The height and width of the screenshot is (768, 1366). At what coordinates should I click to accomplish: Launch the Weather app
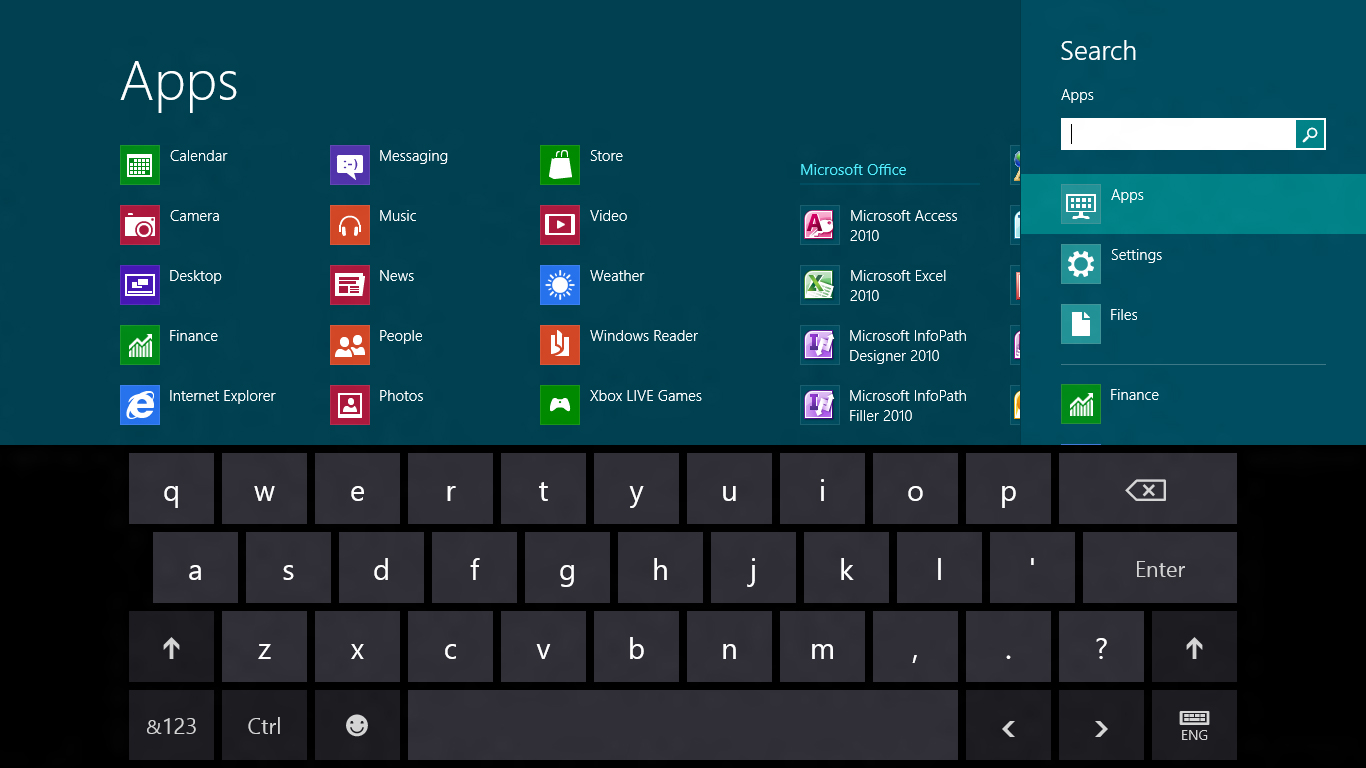pos(560,285)
